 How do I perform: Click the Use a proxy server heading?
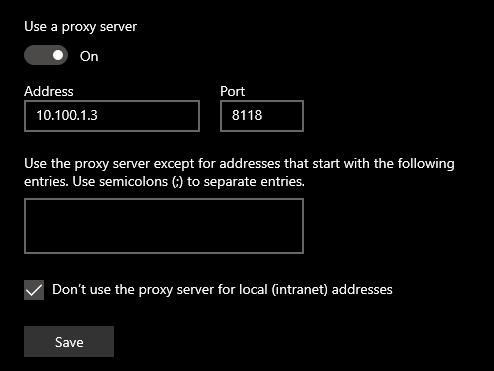tap(80, 27)
